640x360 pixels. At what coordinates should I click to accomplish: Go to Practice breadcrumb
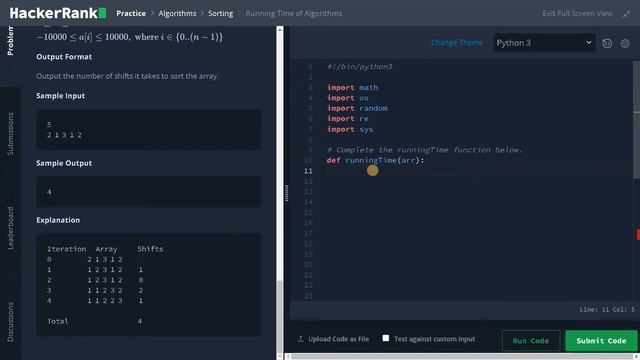point(131,13)
